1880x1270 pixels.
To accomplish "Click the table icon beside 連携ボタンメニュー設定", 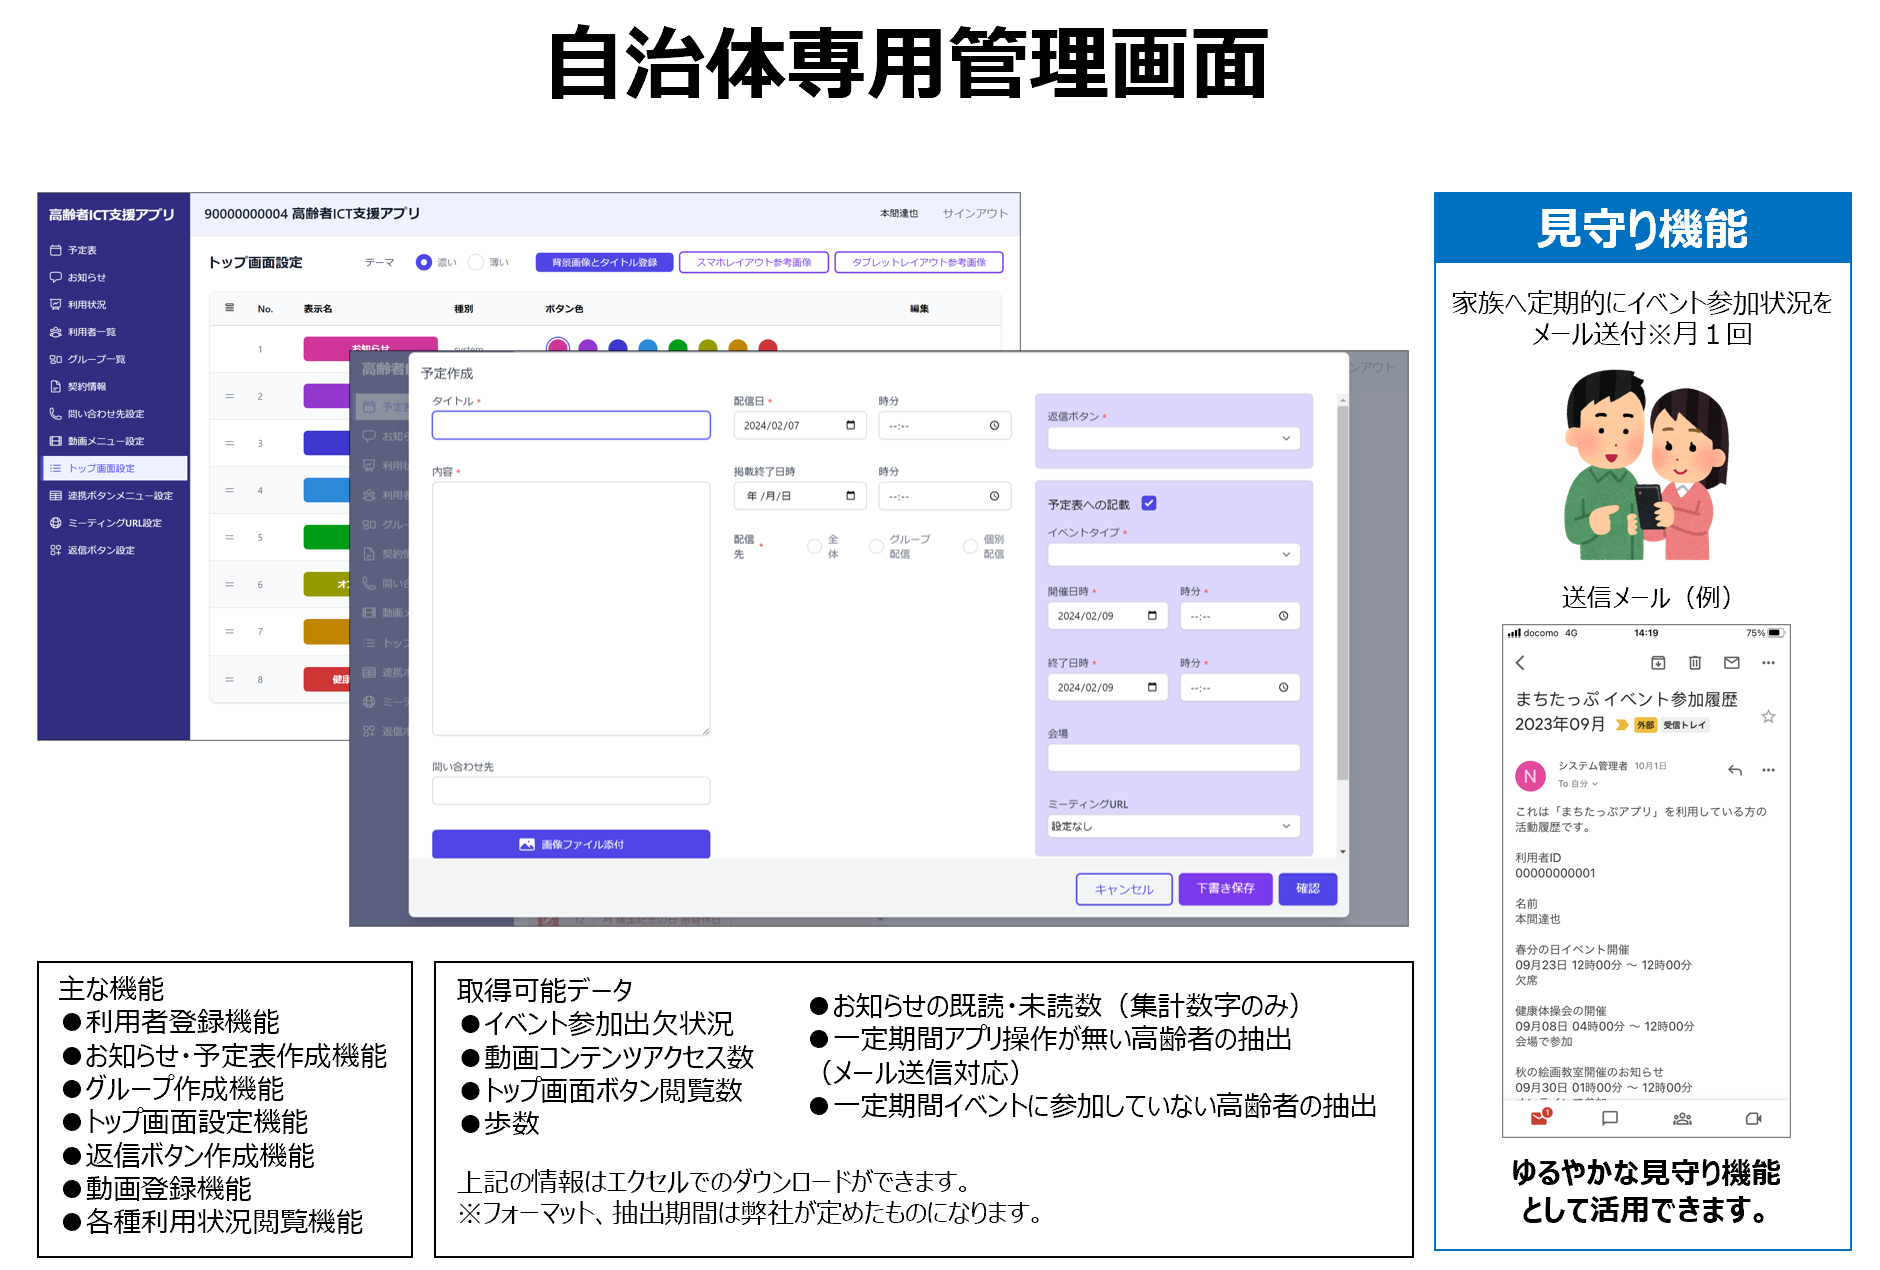I will (x=56, y=495).
